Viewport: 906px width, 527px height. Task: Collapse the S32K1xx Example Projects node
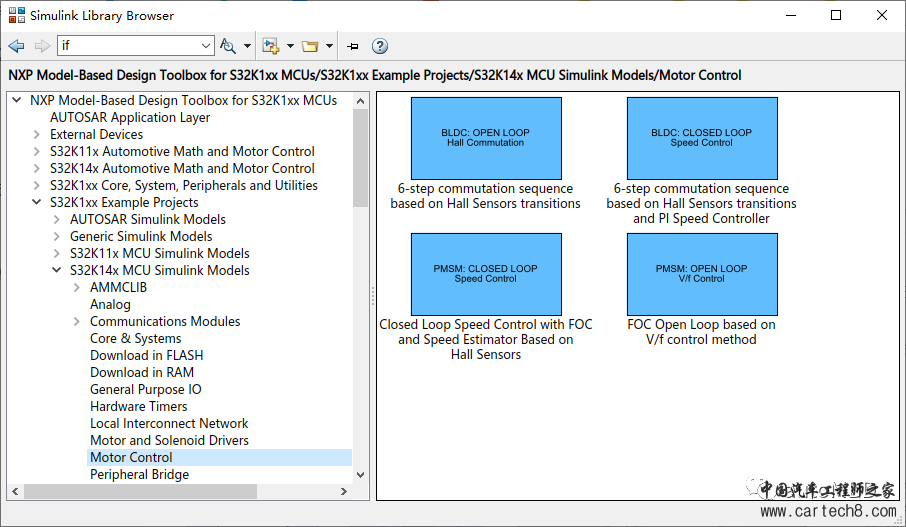point(37,202)
